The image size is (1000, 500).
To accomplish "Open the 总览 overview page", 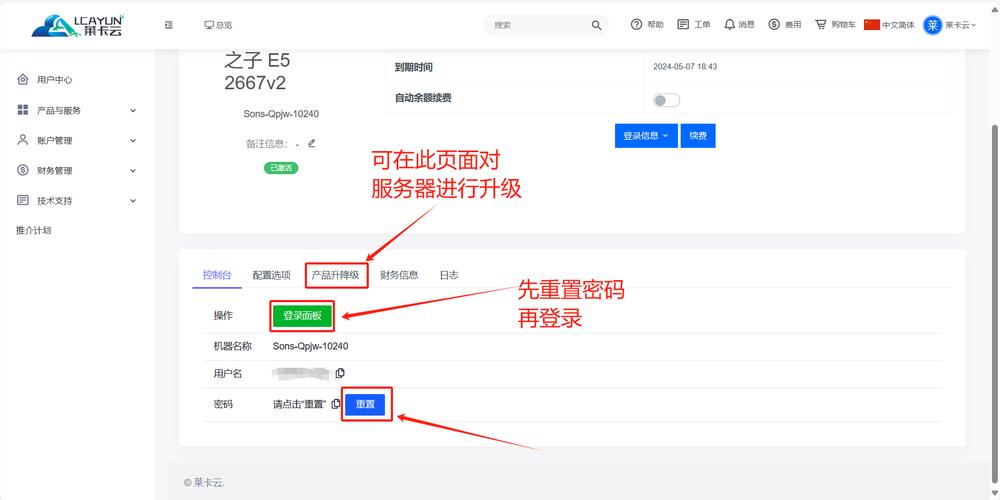I will click(x=218, y=25).
